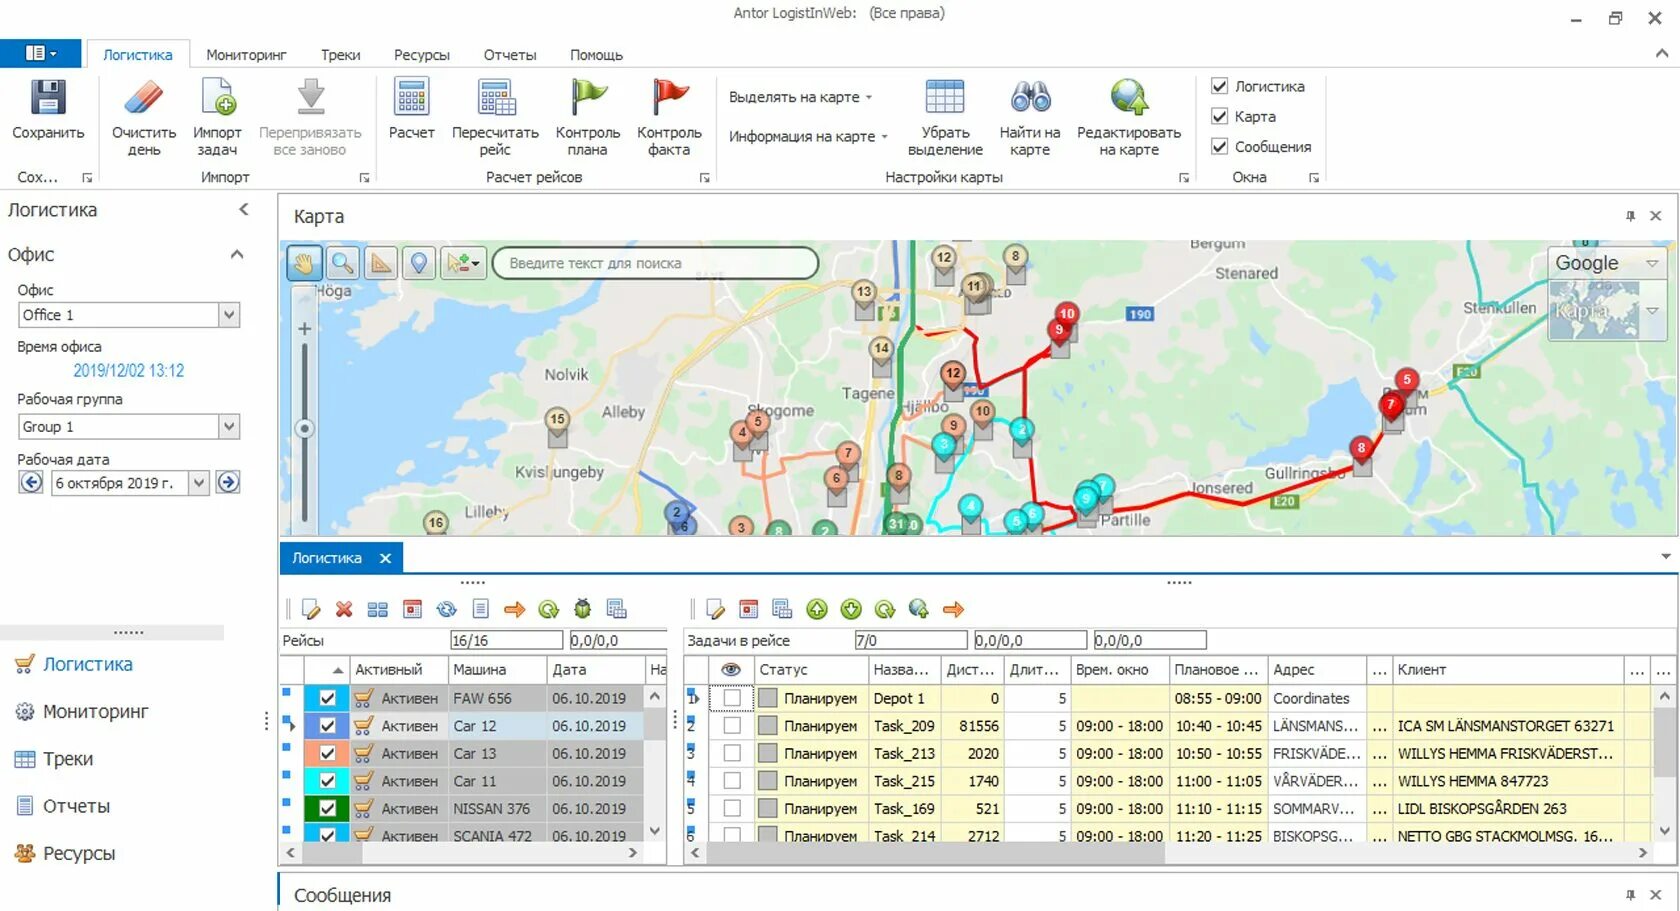Click the map zoom slider handle

304,429
